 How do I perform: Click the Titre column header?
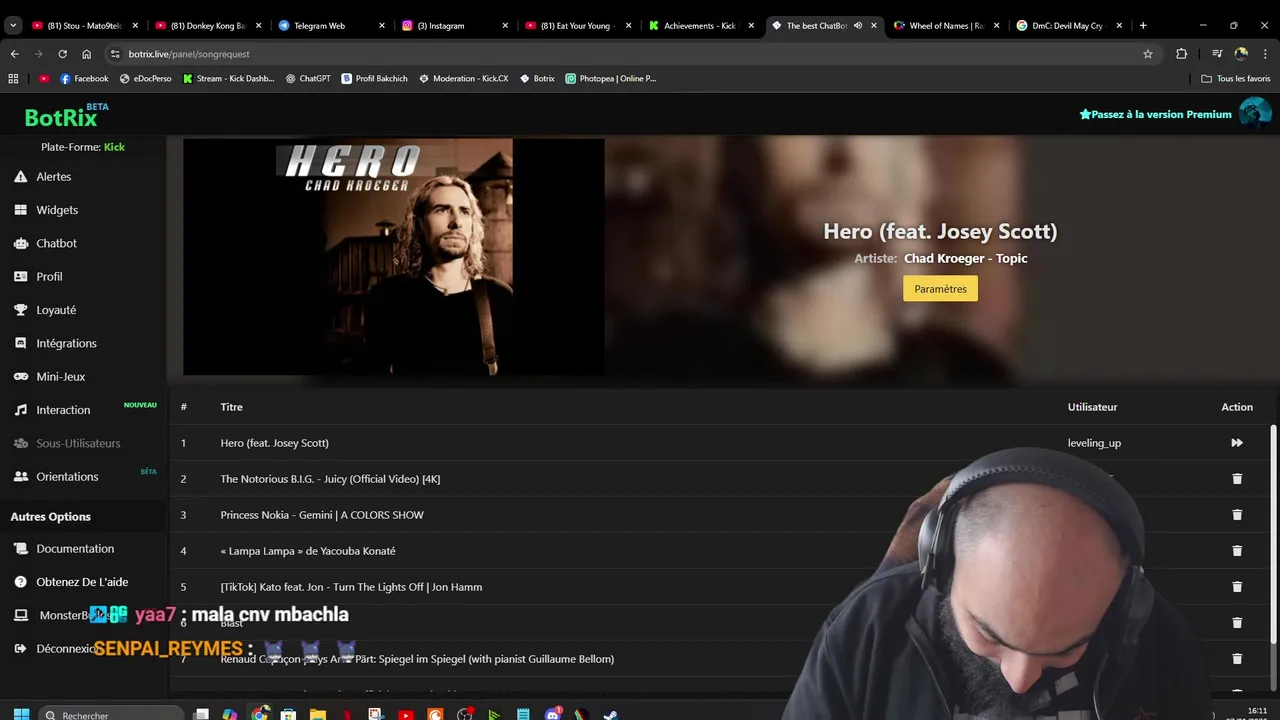click(231, 407)
